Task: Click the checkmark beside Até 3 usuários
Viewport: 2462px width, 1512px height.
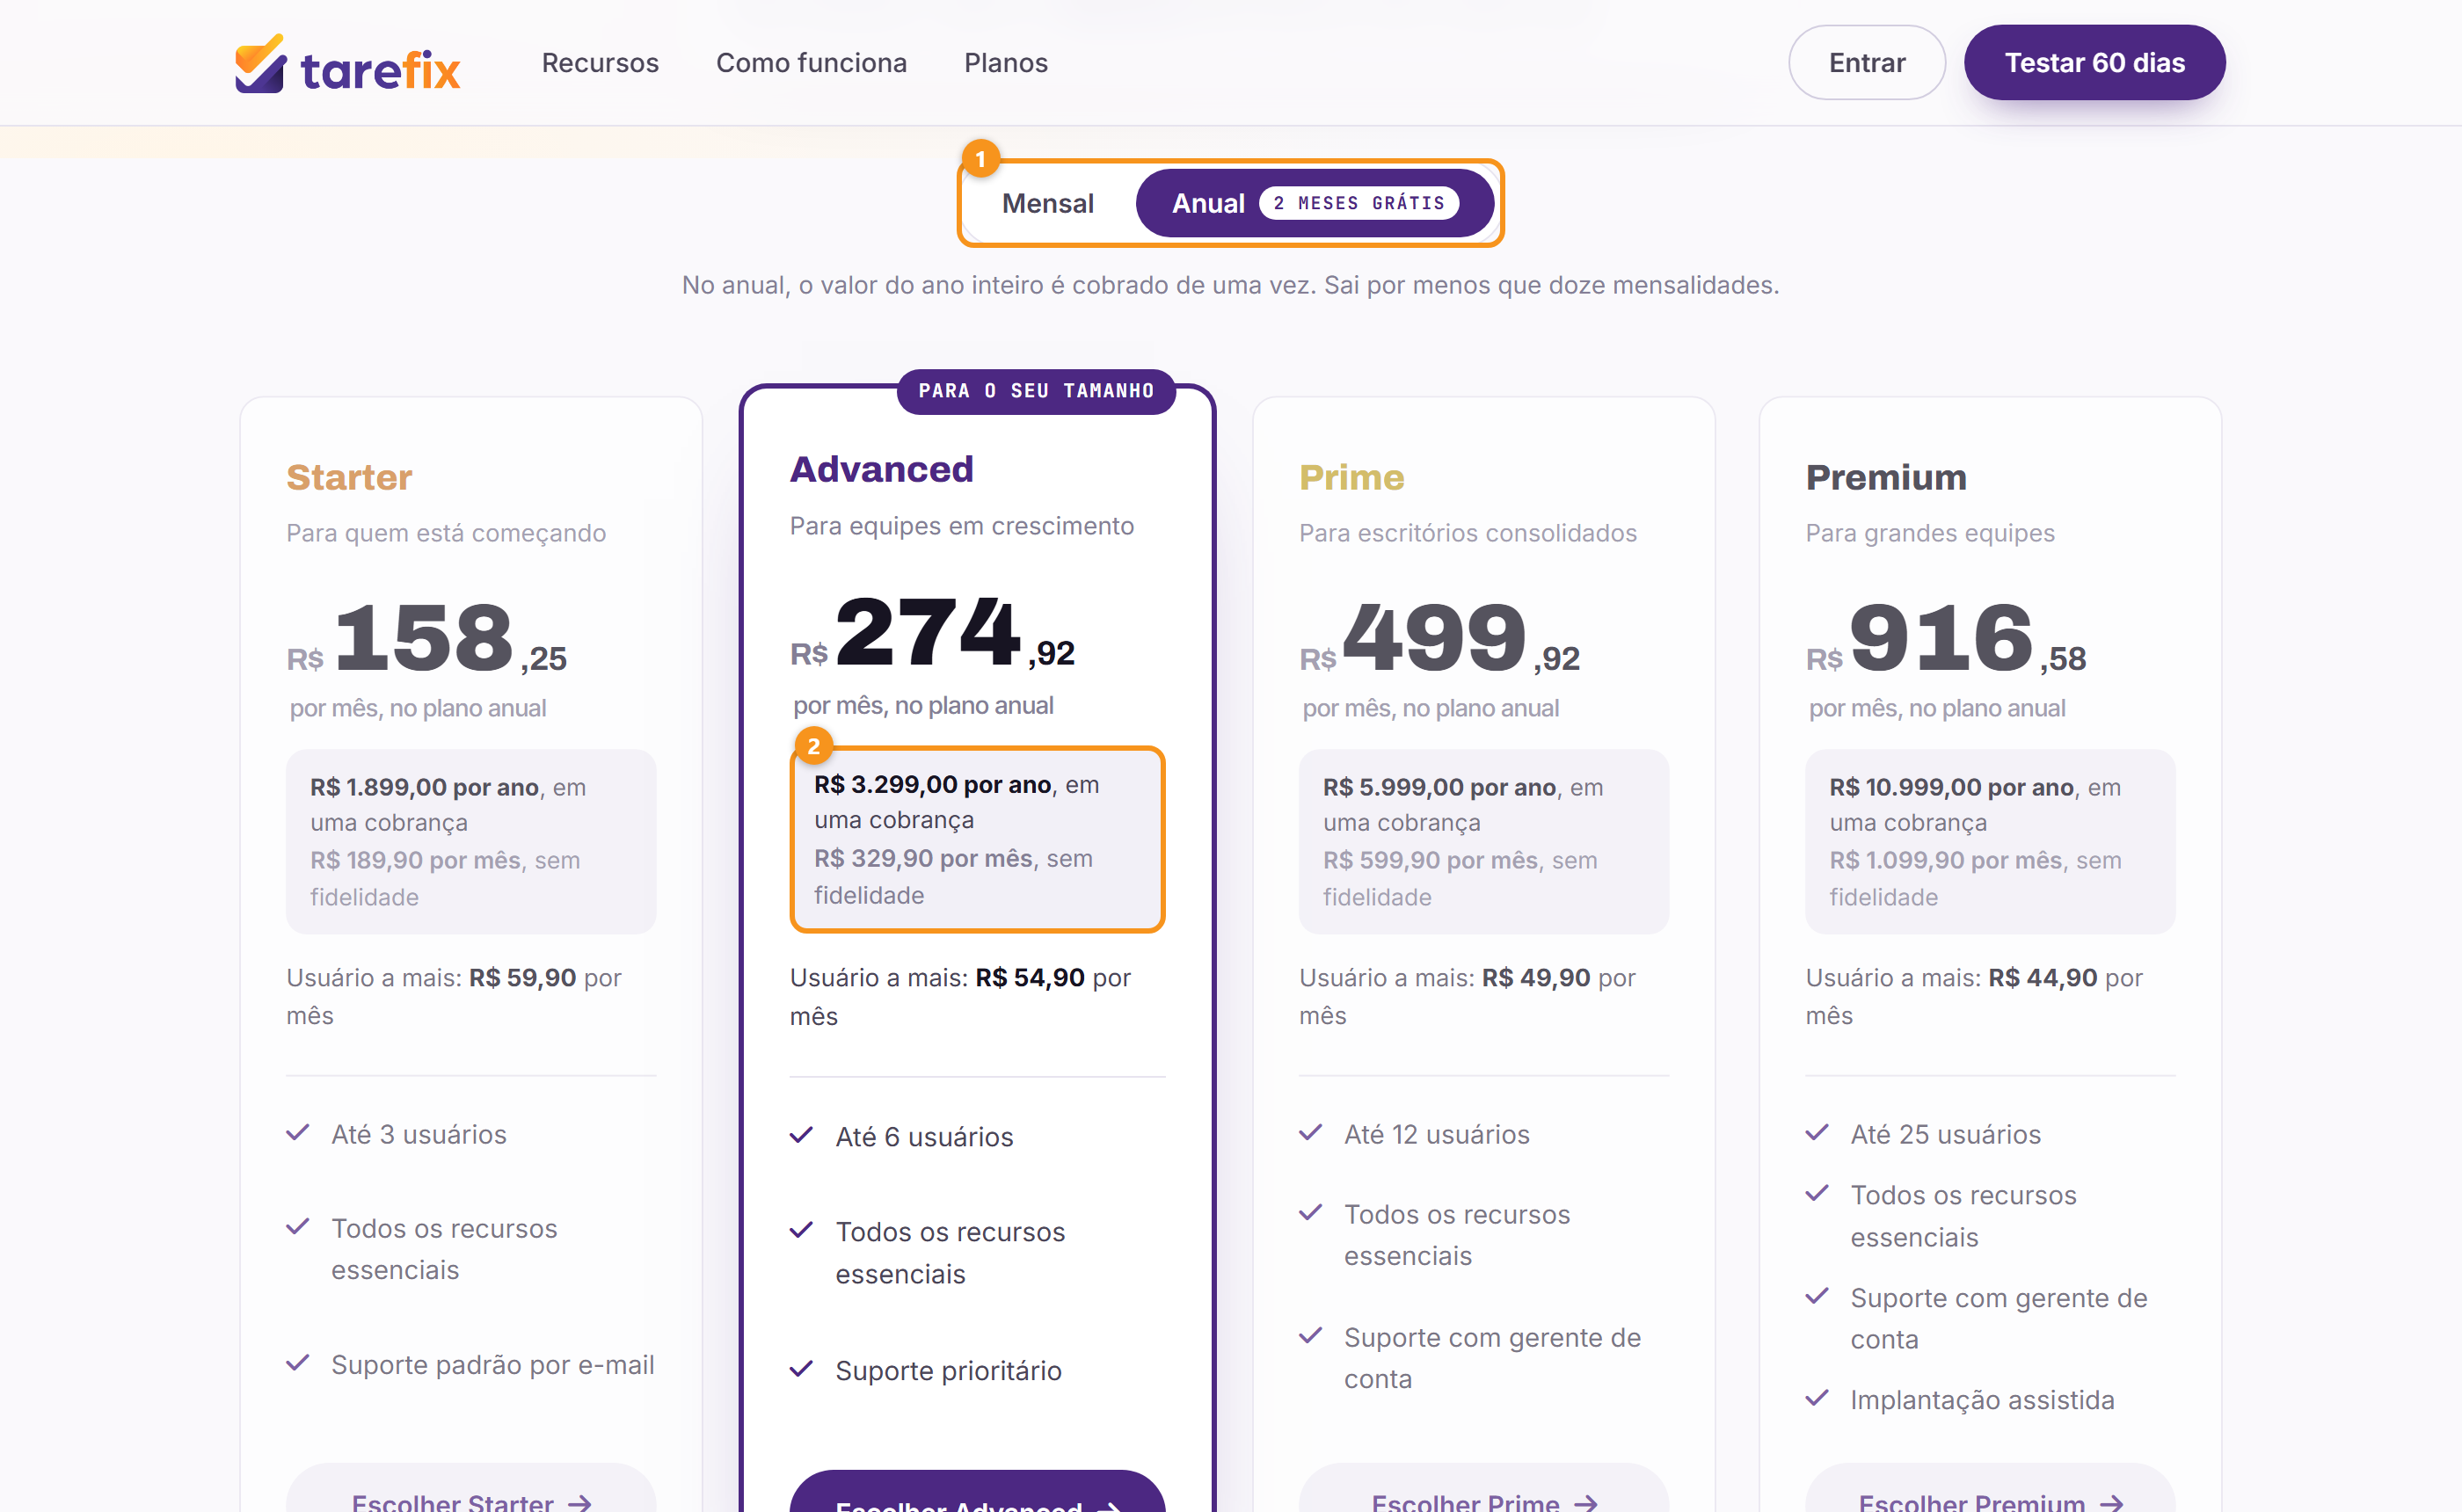Action: click(x=298, y=1133)
